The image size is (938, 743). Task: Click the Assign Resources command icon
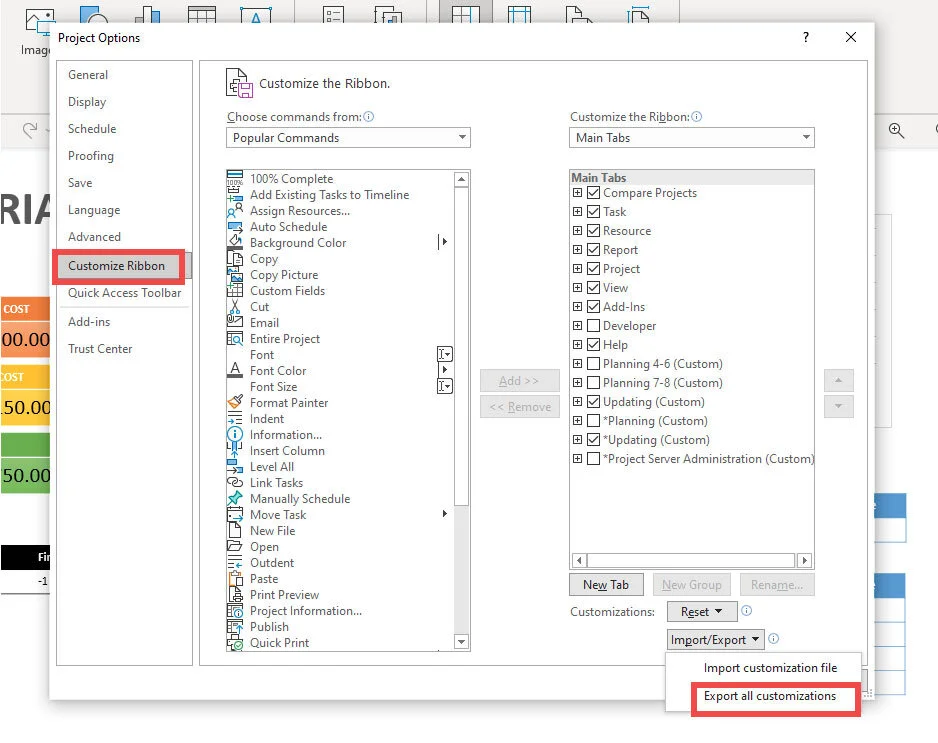(x=234, y=211)
